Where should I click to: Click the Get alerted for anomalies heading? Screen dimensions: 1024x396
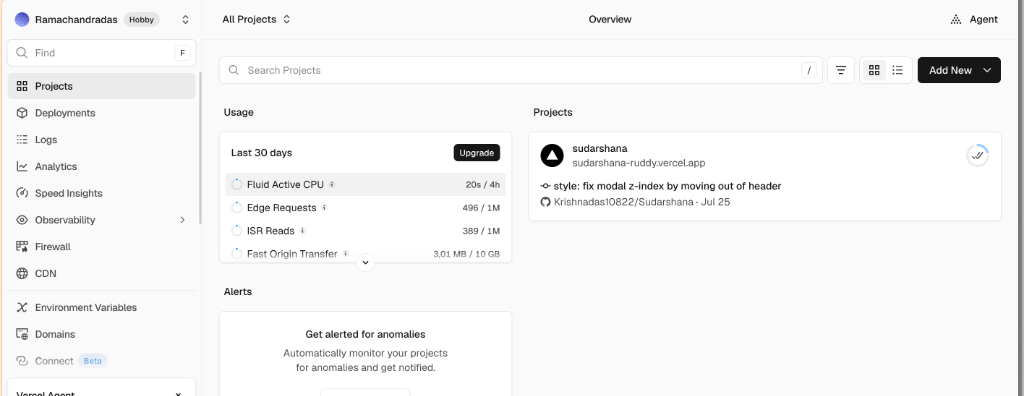[366, 335]
